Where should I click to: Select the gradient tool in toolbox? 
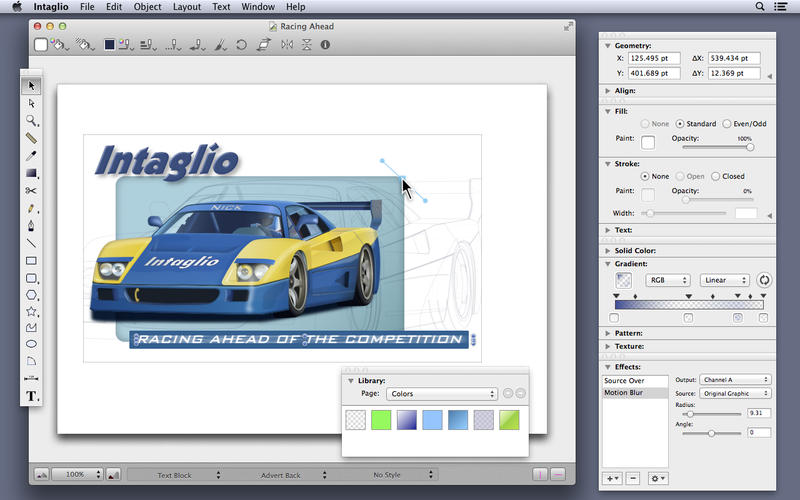31,173
